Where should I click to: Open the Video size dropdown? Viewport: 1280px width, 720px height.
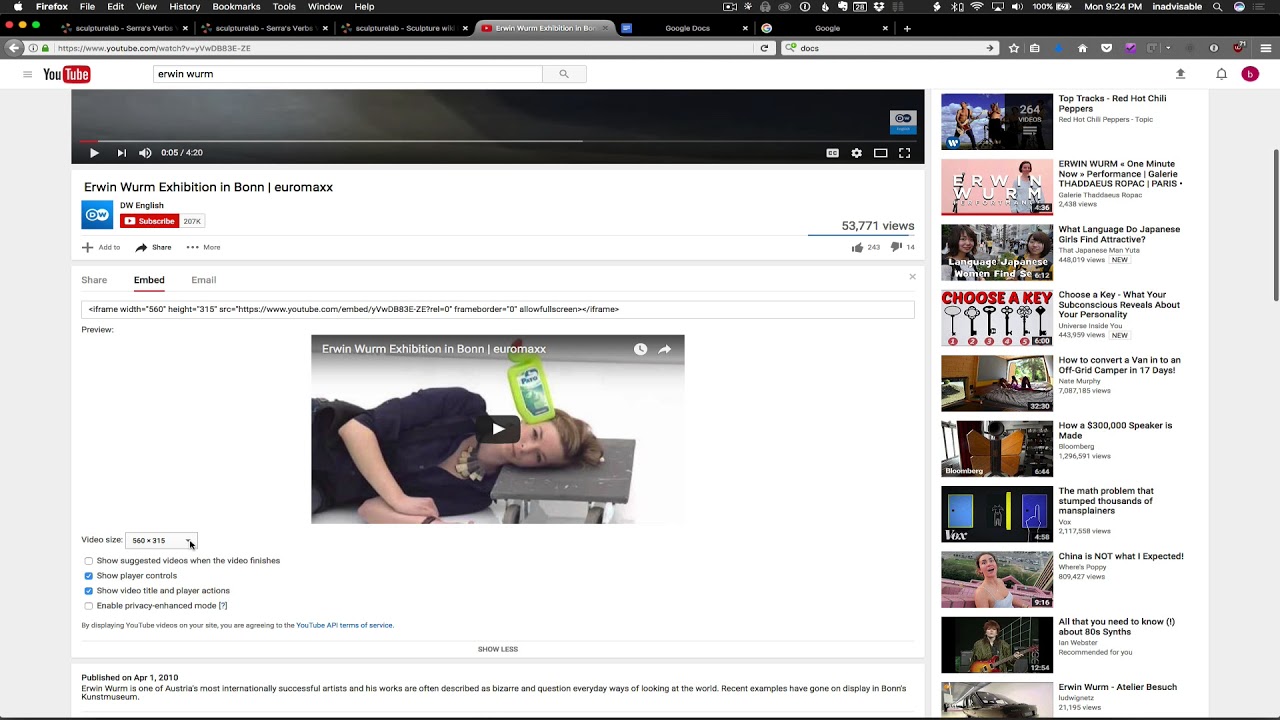click(x=161, y=540)
